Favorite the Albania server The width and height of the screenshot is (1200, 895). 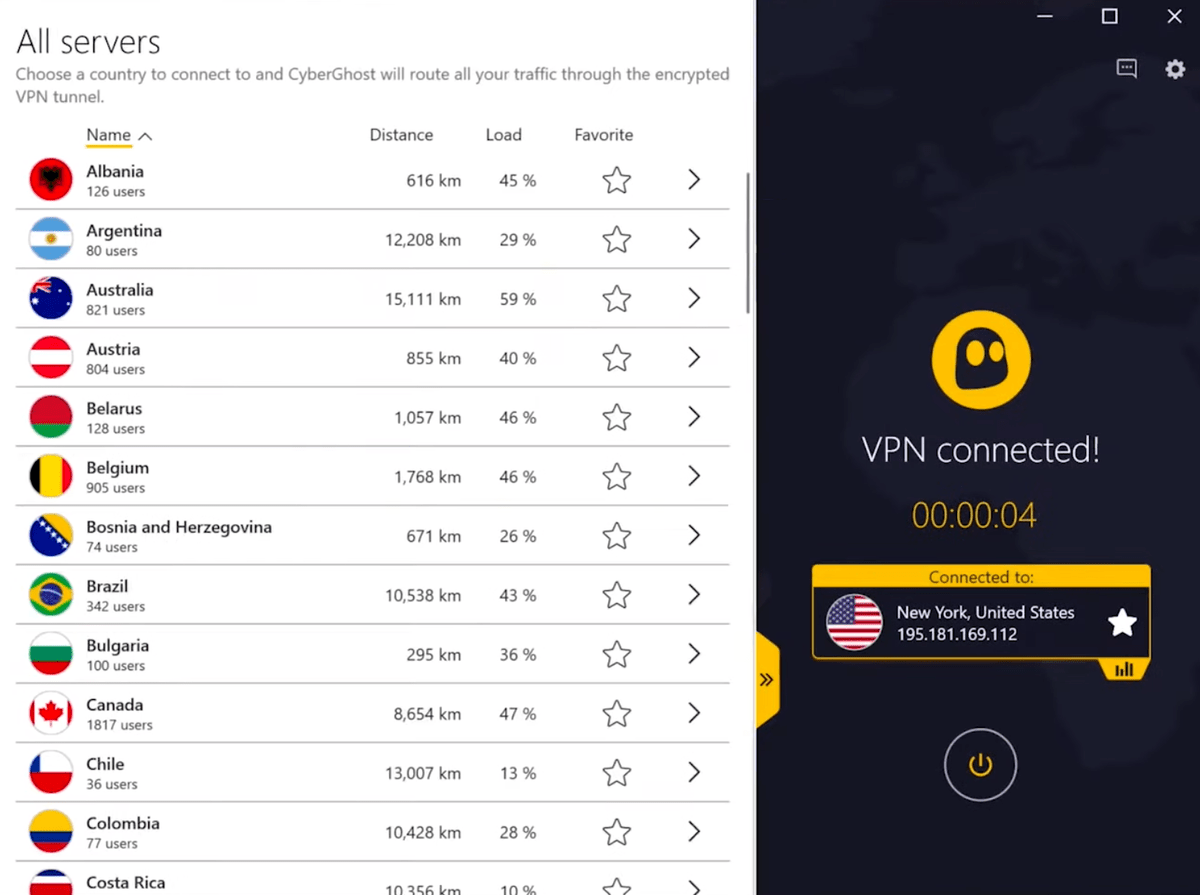point(616,180)
